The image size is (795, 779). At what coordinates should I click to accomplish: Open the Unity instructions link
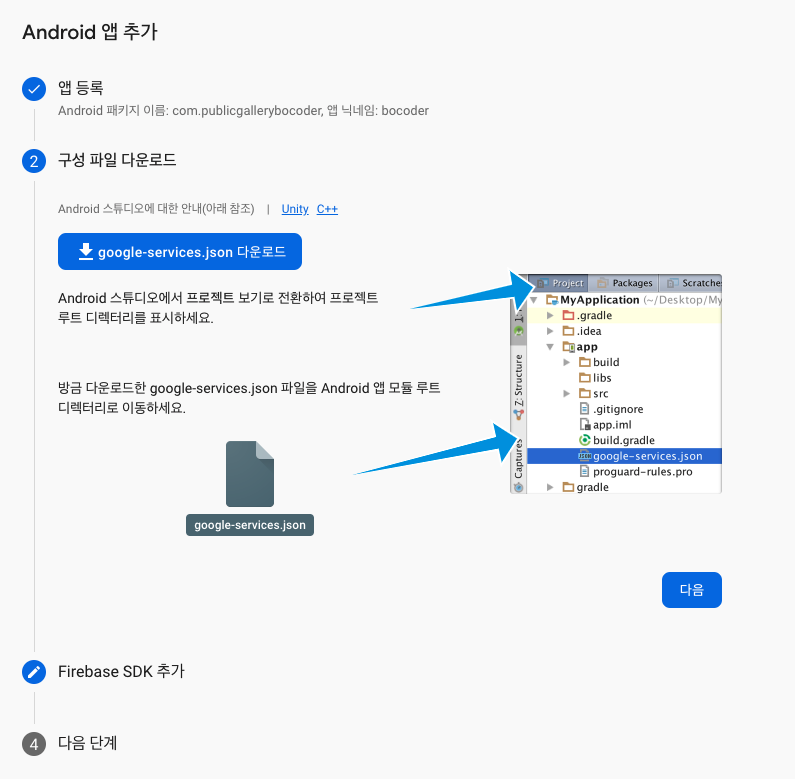click(295, 209)
